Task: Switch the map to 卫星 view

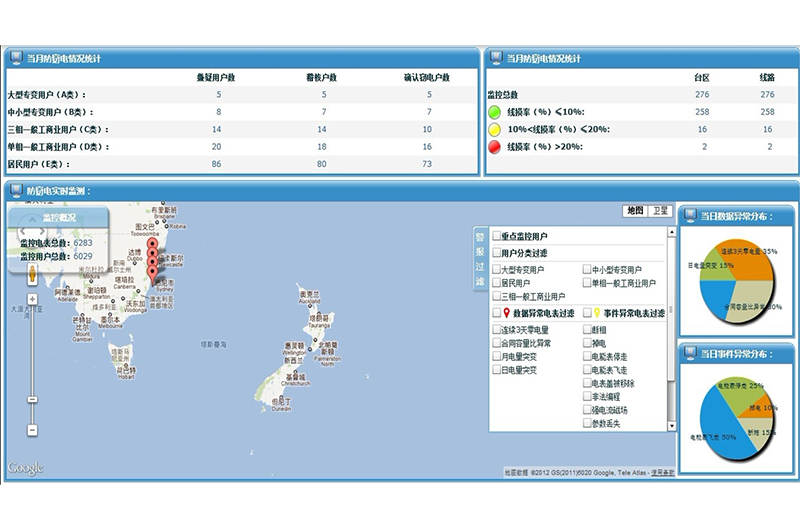Action: (x=661, y=211)
